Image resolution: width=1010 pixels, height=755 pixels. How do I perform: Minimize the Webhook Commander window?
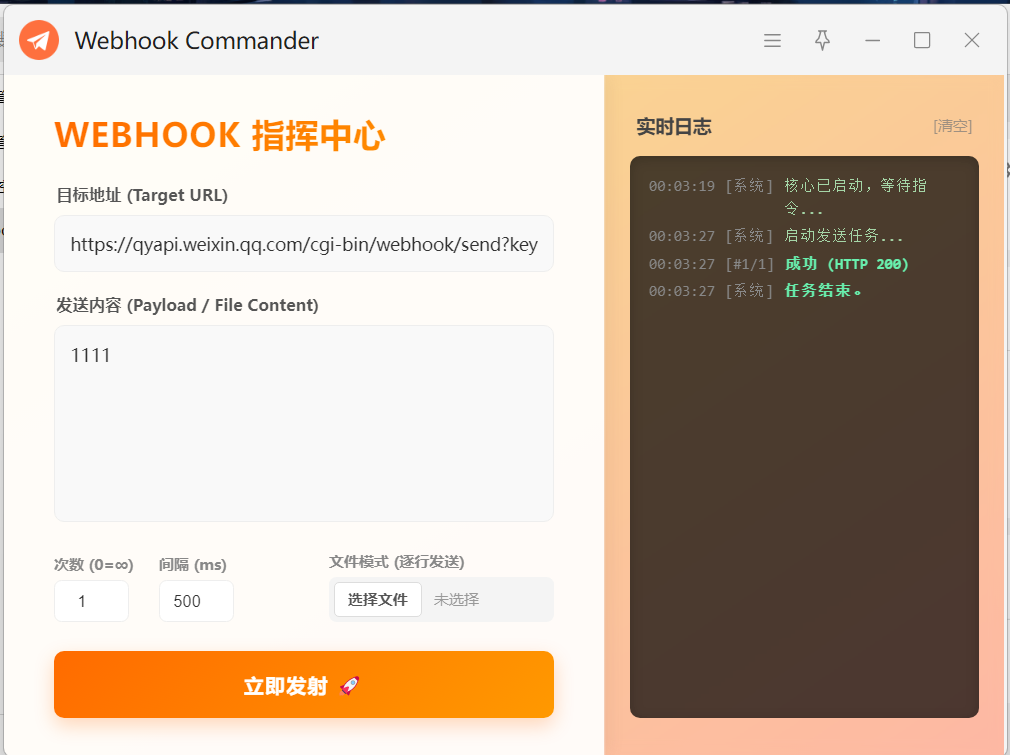pyautogui.click(x=872, y=41)
